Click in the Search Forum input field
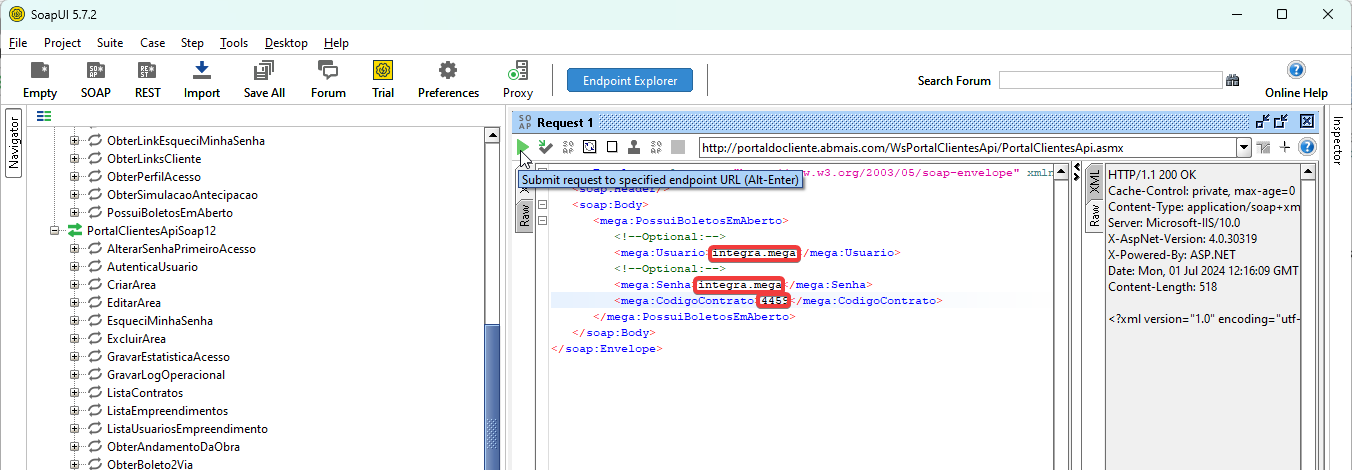 click(1110, 81)
